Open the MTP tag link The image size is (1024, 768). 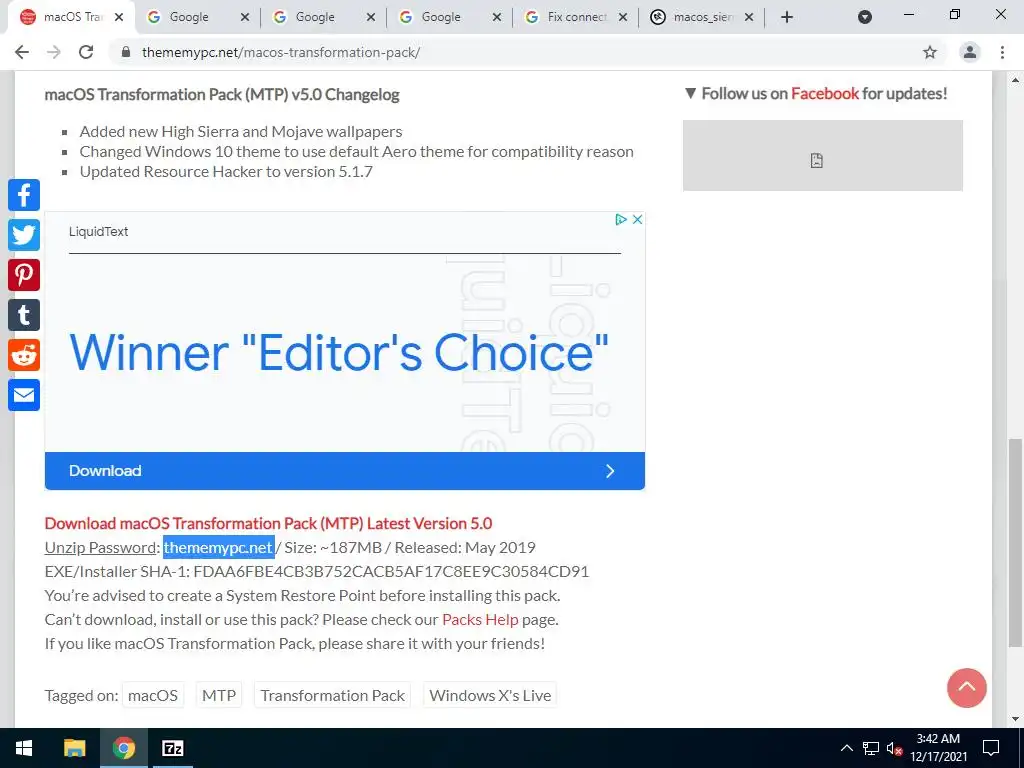219,696
